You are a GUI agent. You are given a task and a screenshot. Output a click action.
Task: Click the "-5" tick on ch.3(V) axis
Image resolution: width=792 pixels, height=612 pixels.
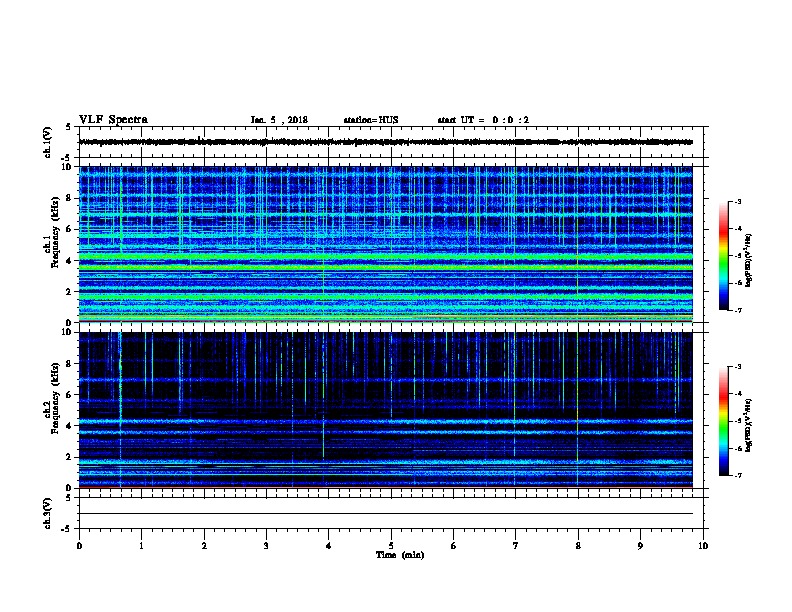(67, 529)
